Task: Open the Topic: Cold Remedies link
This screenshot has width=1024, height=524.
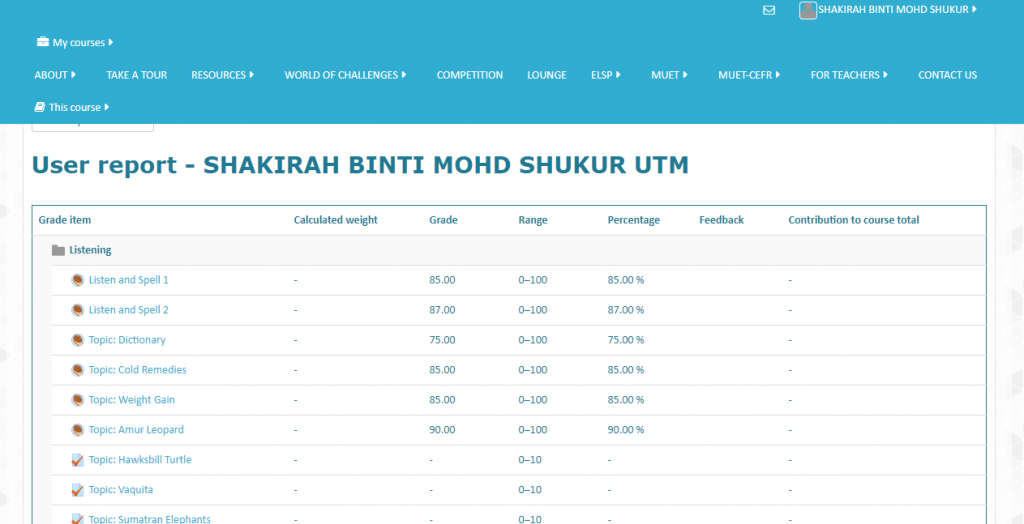Action: tap(137, 370)
